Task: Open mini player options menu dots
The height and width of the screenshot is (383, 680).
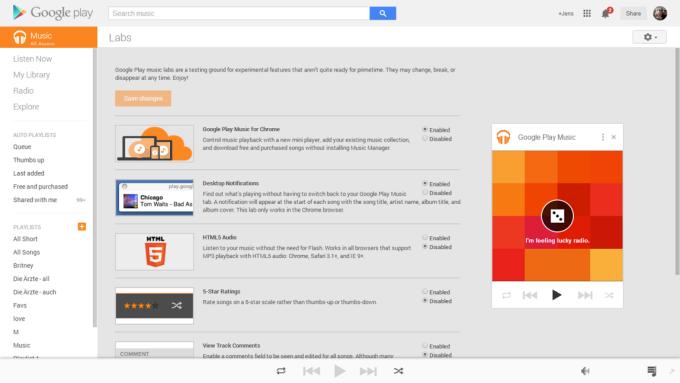Action: tap(602, 137)
